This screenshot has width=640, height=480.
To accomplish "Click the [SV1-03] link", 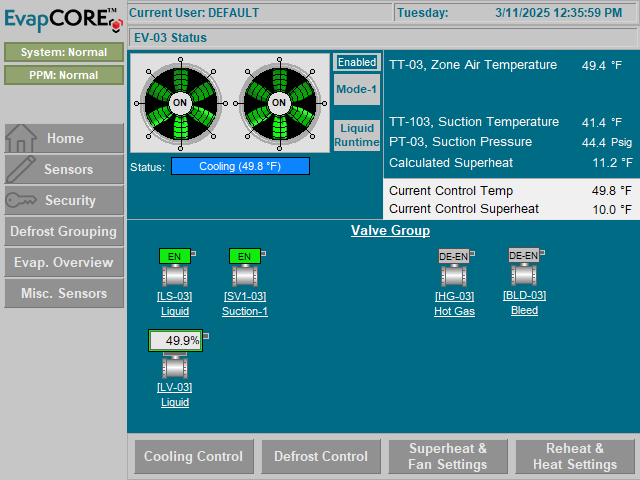I will (x=245, y=296).
